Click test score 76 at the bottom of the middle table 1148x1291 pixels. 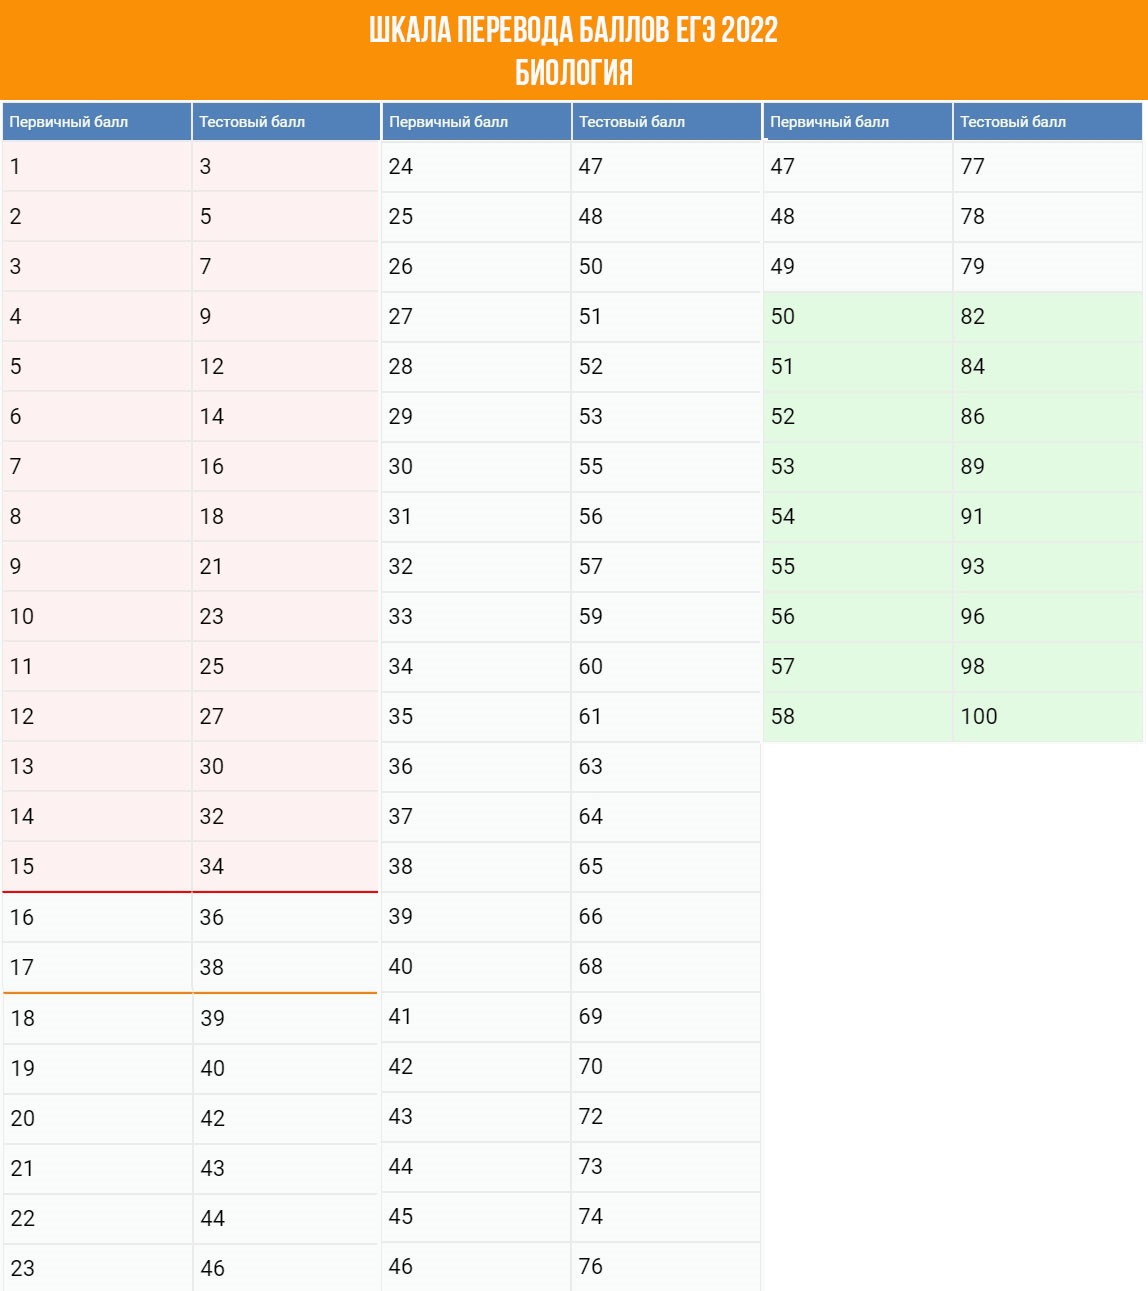click(x=666, y=1266)
